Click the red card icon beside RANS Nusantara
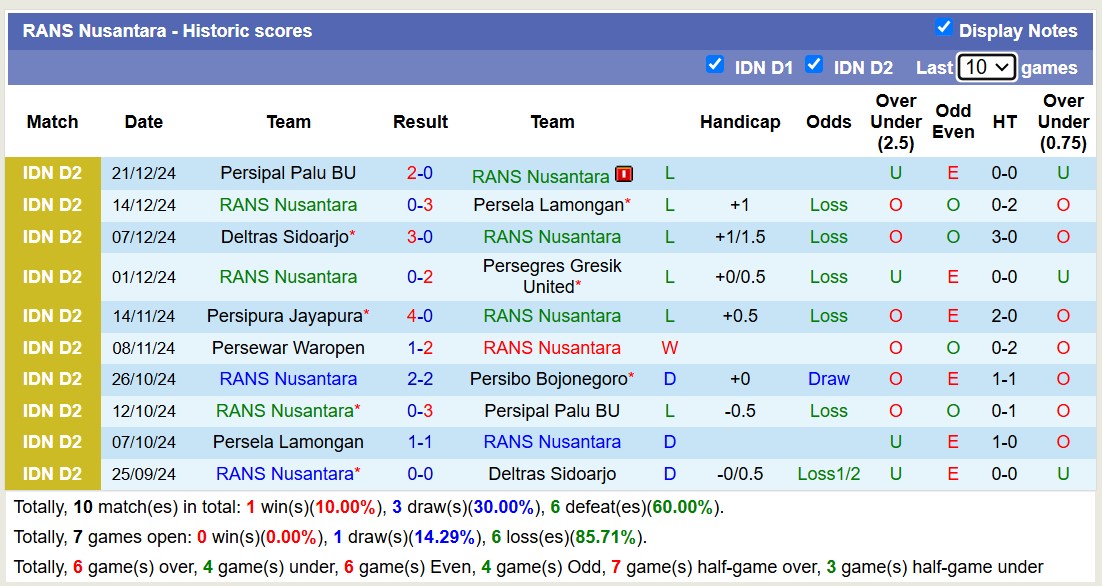1102x586 pixels. 624,174
